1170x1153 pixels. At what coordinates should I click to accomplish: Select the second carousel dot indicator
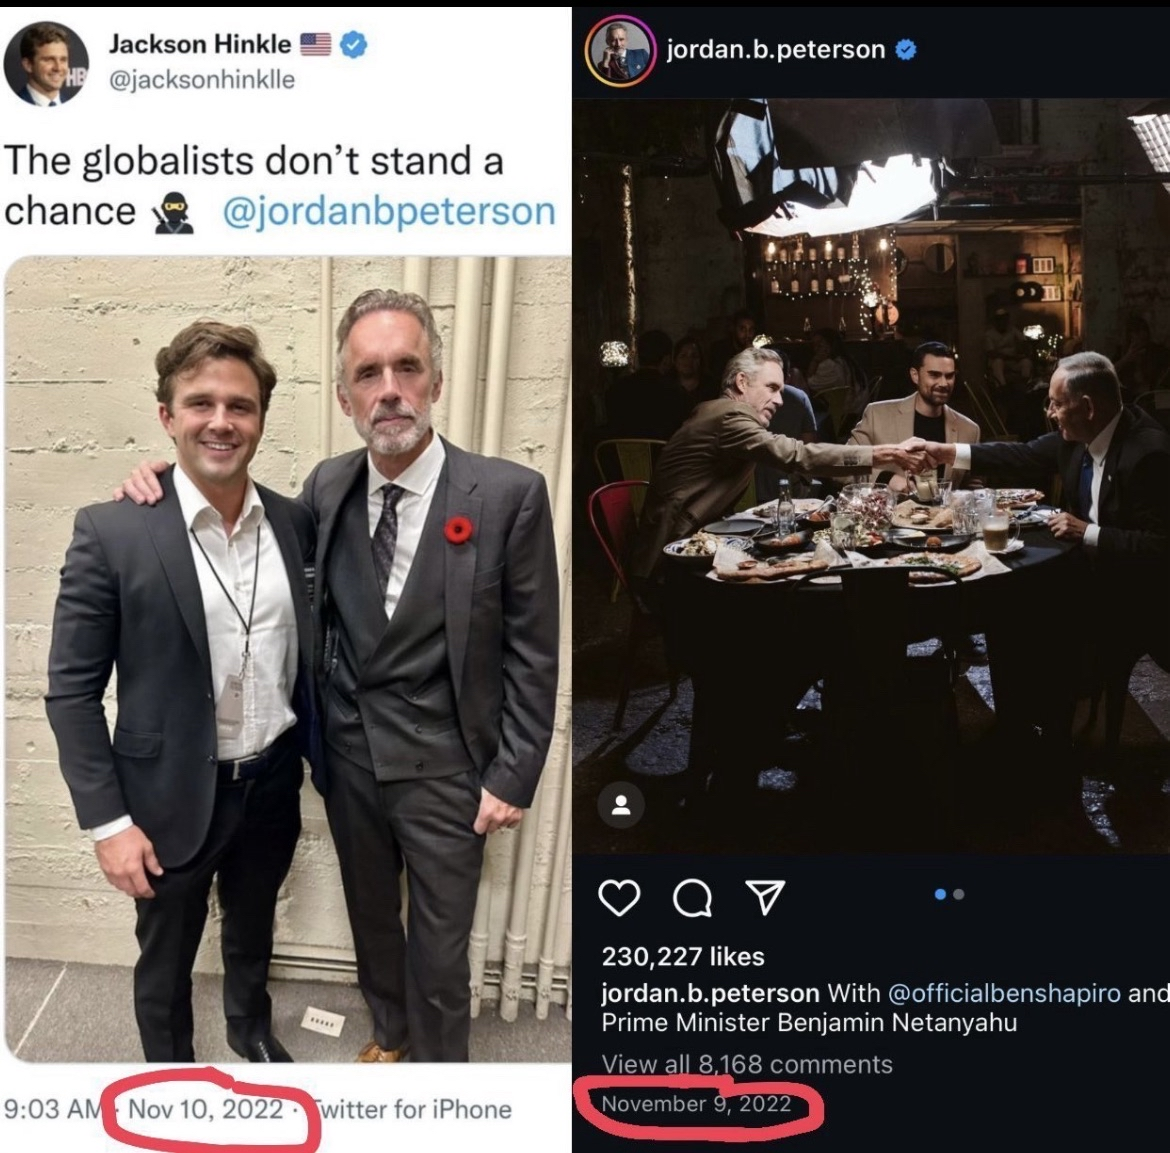[x=959, y=894]
